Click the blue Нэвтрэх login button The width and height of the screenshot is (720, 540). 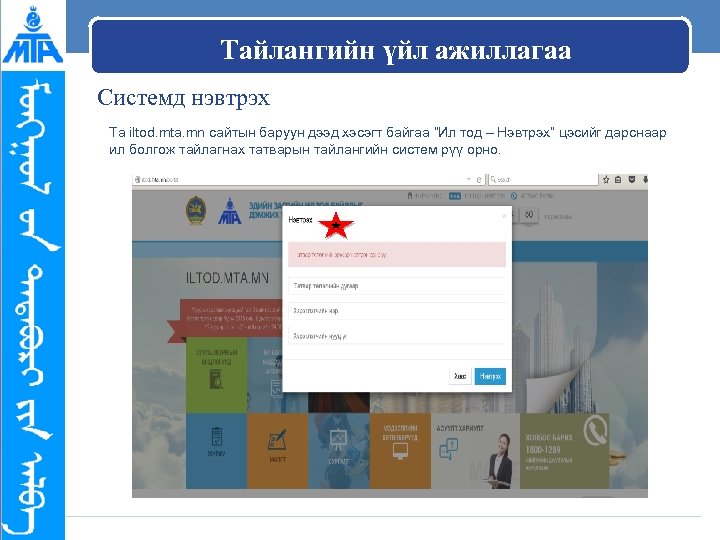click(490, 376)
